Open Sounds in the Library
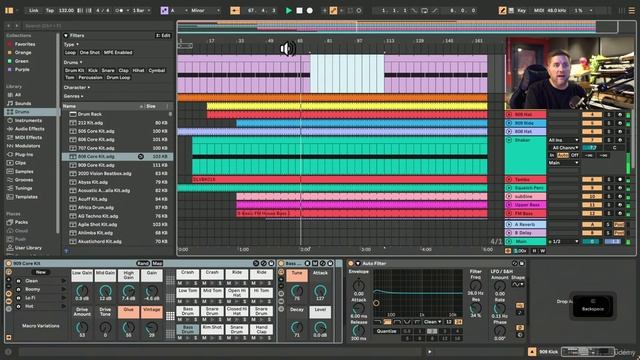 (x=23, y=103)
